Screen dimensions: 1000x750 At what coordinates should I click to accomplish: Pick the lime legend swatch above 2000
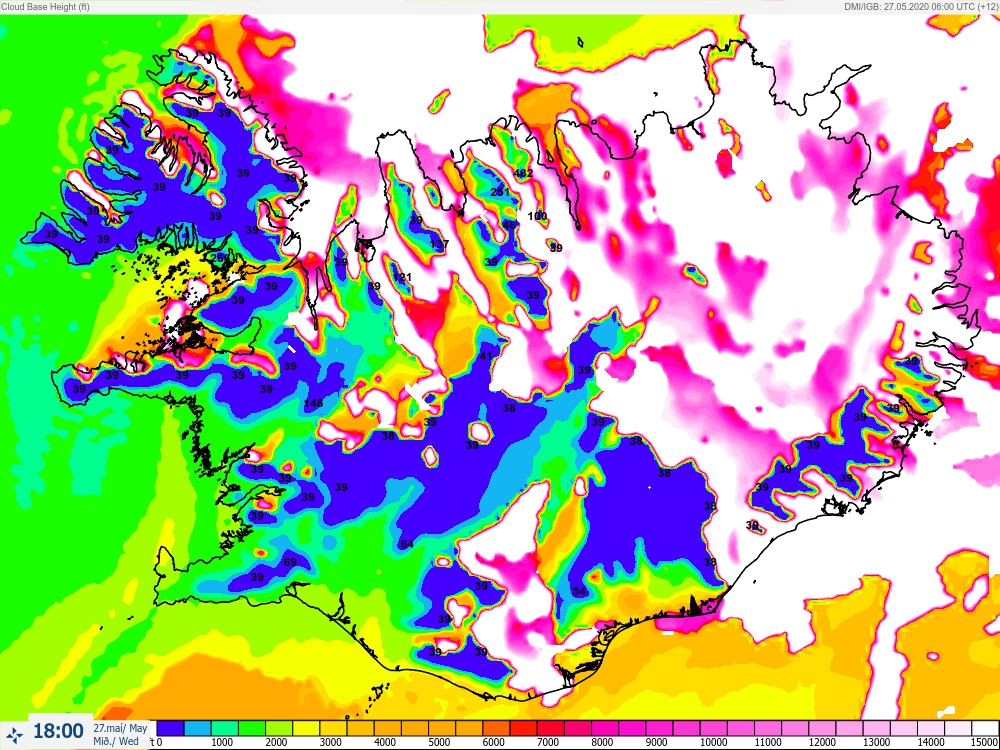click(x=279, y=728)
